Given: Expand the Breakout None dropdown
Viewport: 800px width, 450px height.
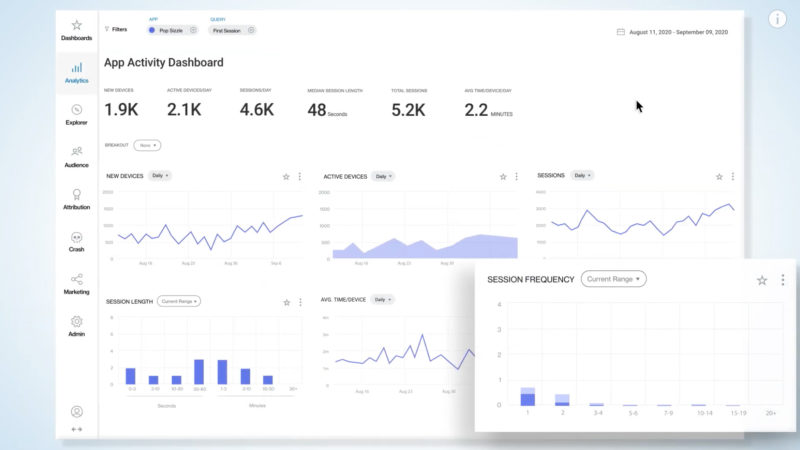Looking at the screenshot, I should pyautogui.click(x=147, y=145).
